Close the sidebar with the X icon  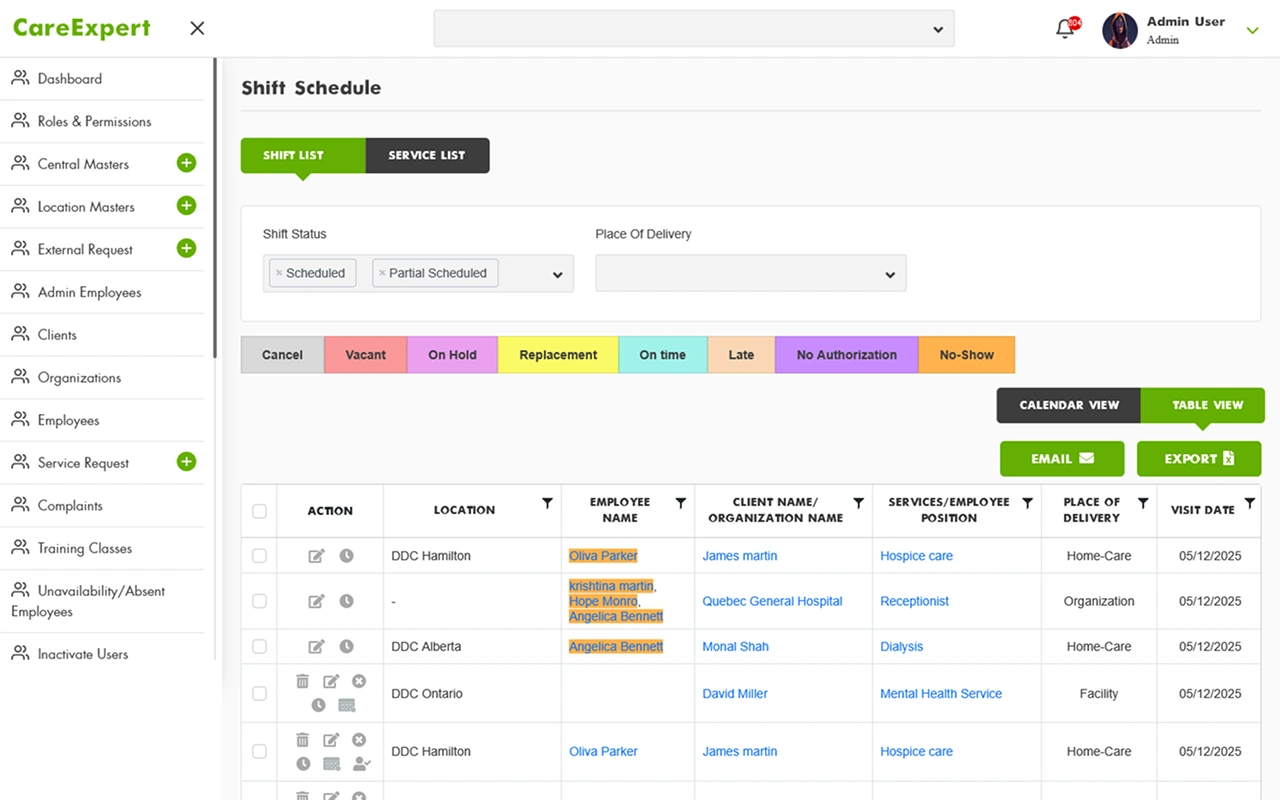197,28
